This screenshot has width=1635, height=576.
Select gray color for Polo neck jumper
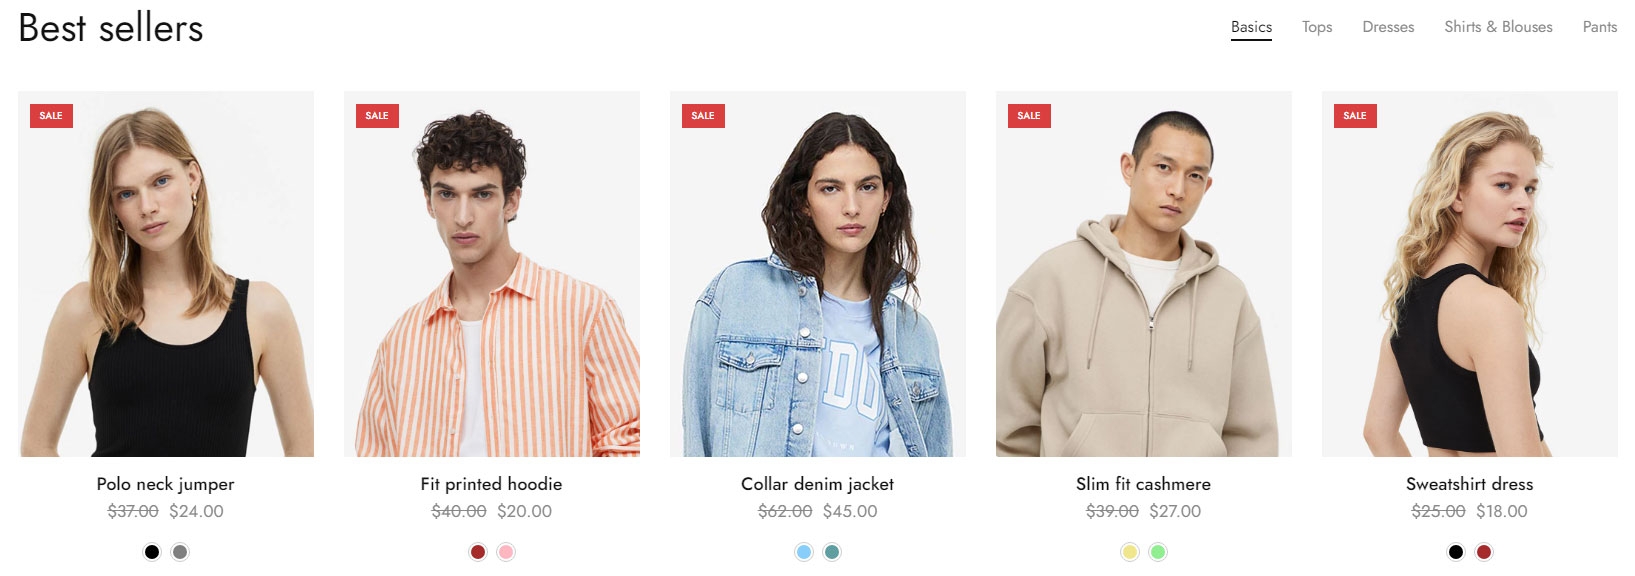coord(180,552)
